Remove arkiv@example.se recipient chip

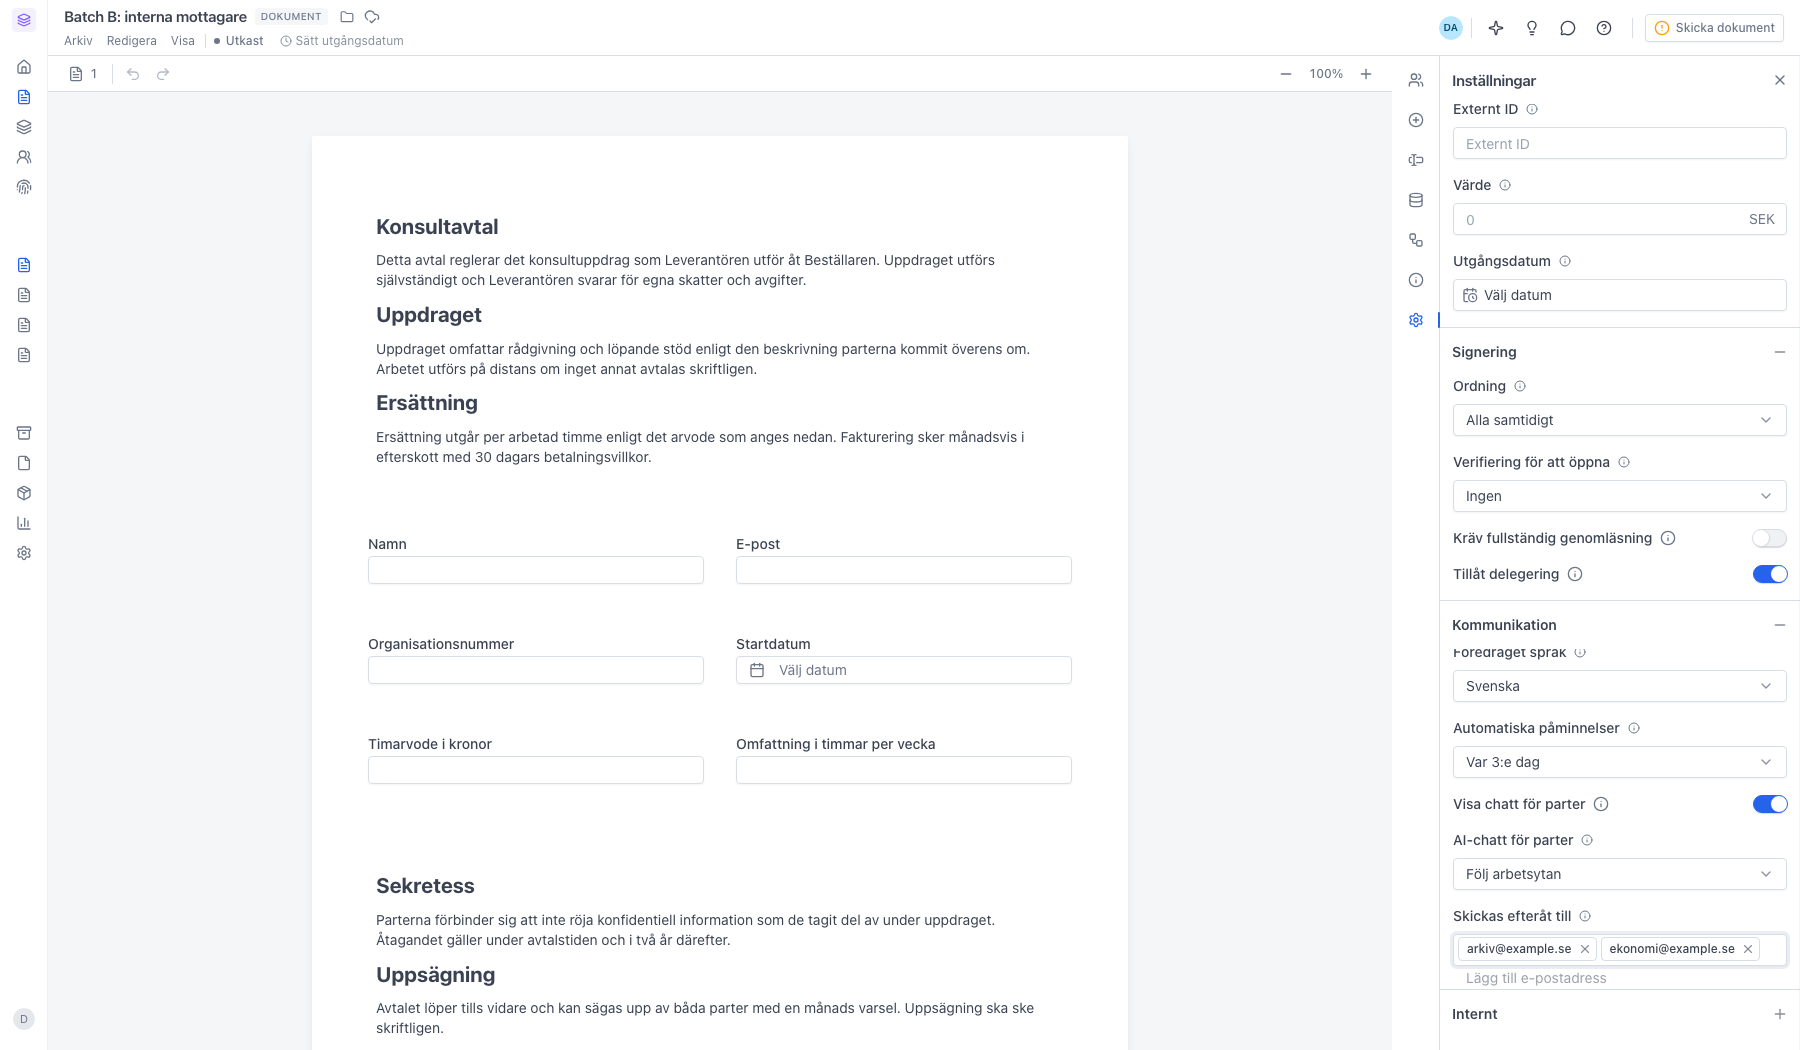pyautogui.click(x=1585, y=949)
